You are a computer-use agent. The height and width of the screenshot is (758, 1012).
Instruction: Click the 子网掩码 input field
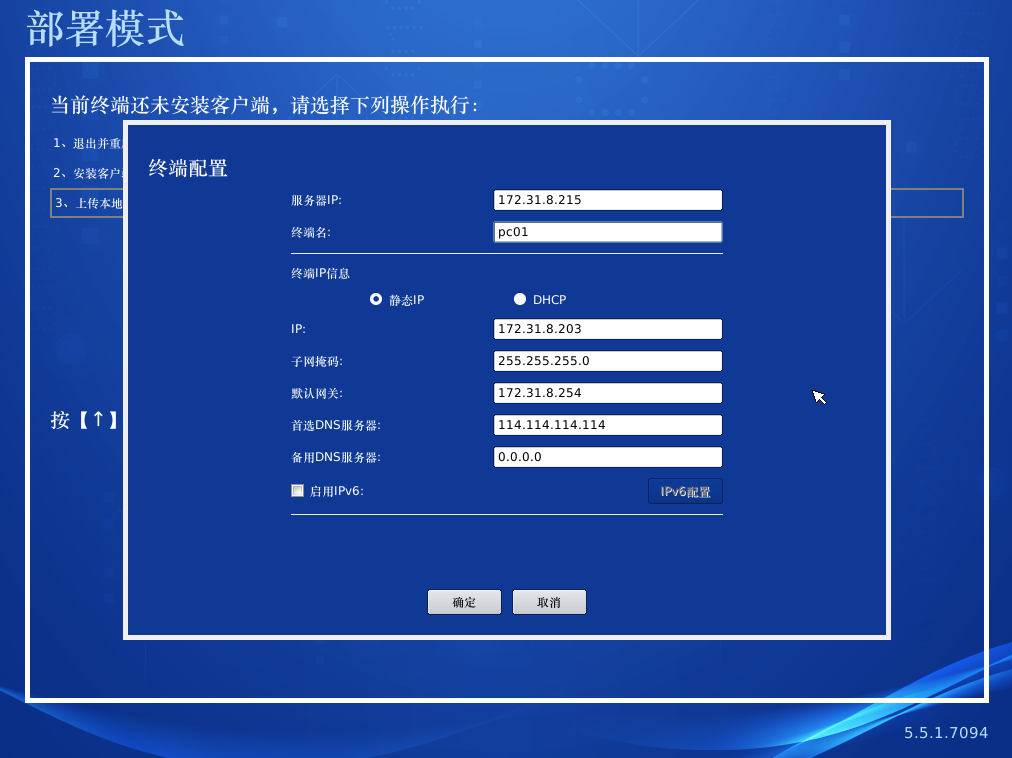pyautogui.click(x=607, y=361)
